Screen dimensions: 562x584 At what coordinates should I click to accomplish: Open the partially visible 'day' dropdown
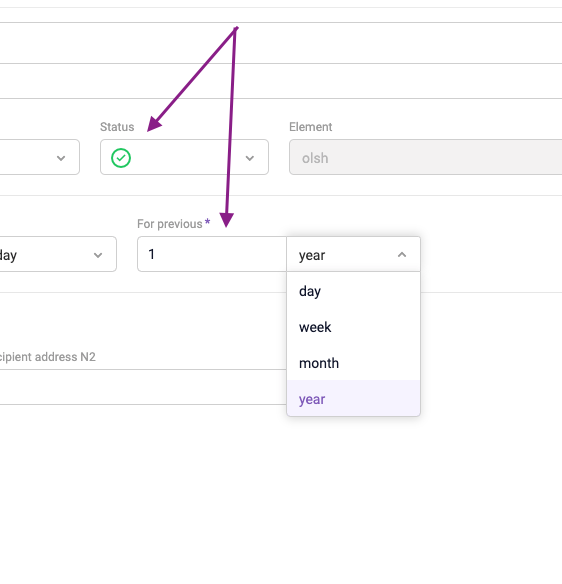tap(58, 254)
